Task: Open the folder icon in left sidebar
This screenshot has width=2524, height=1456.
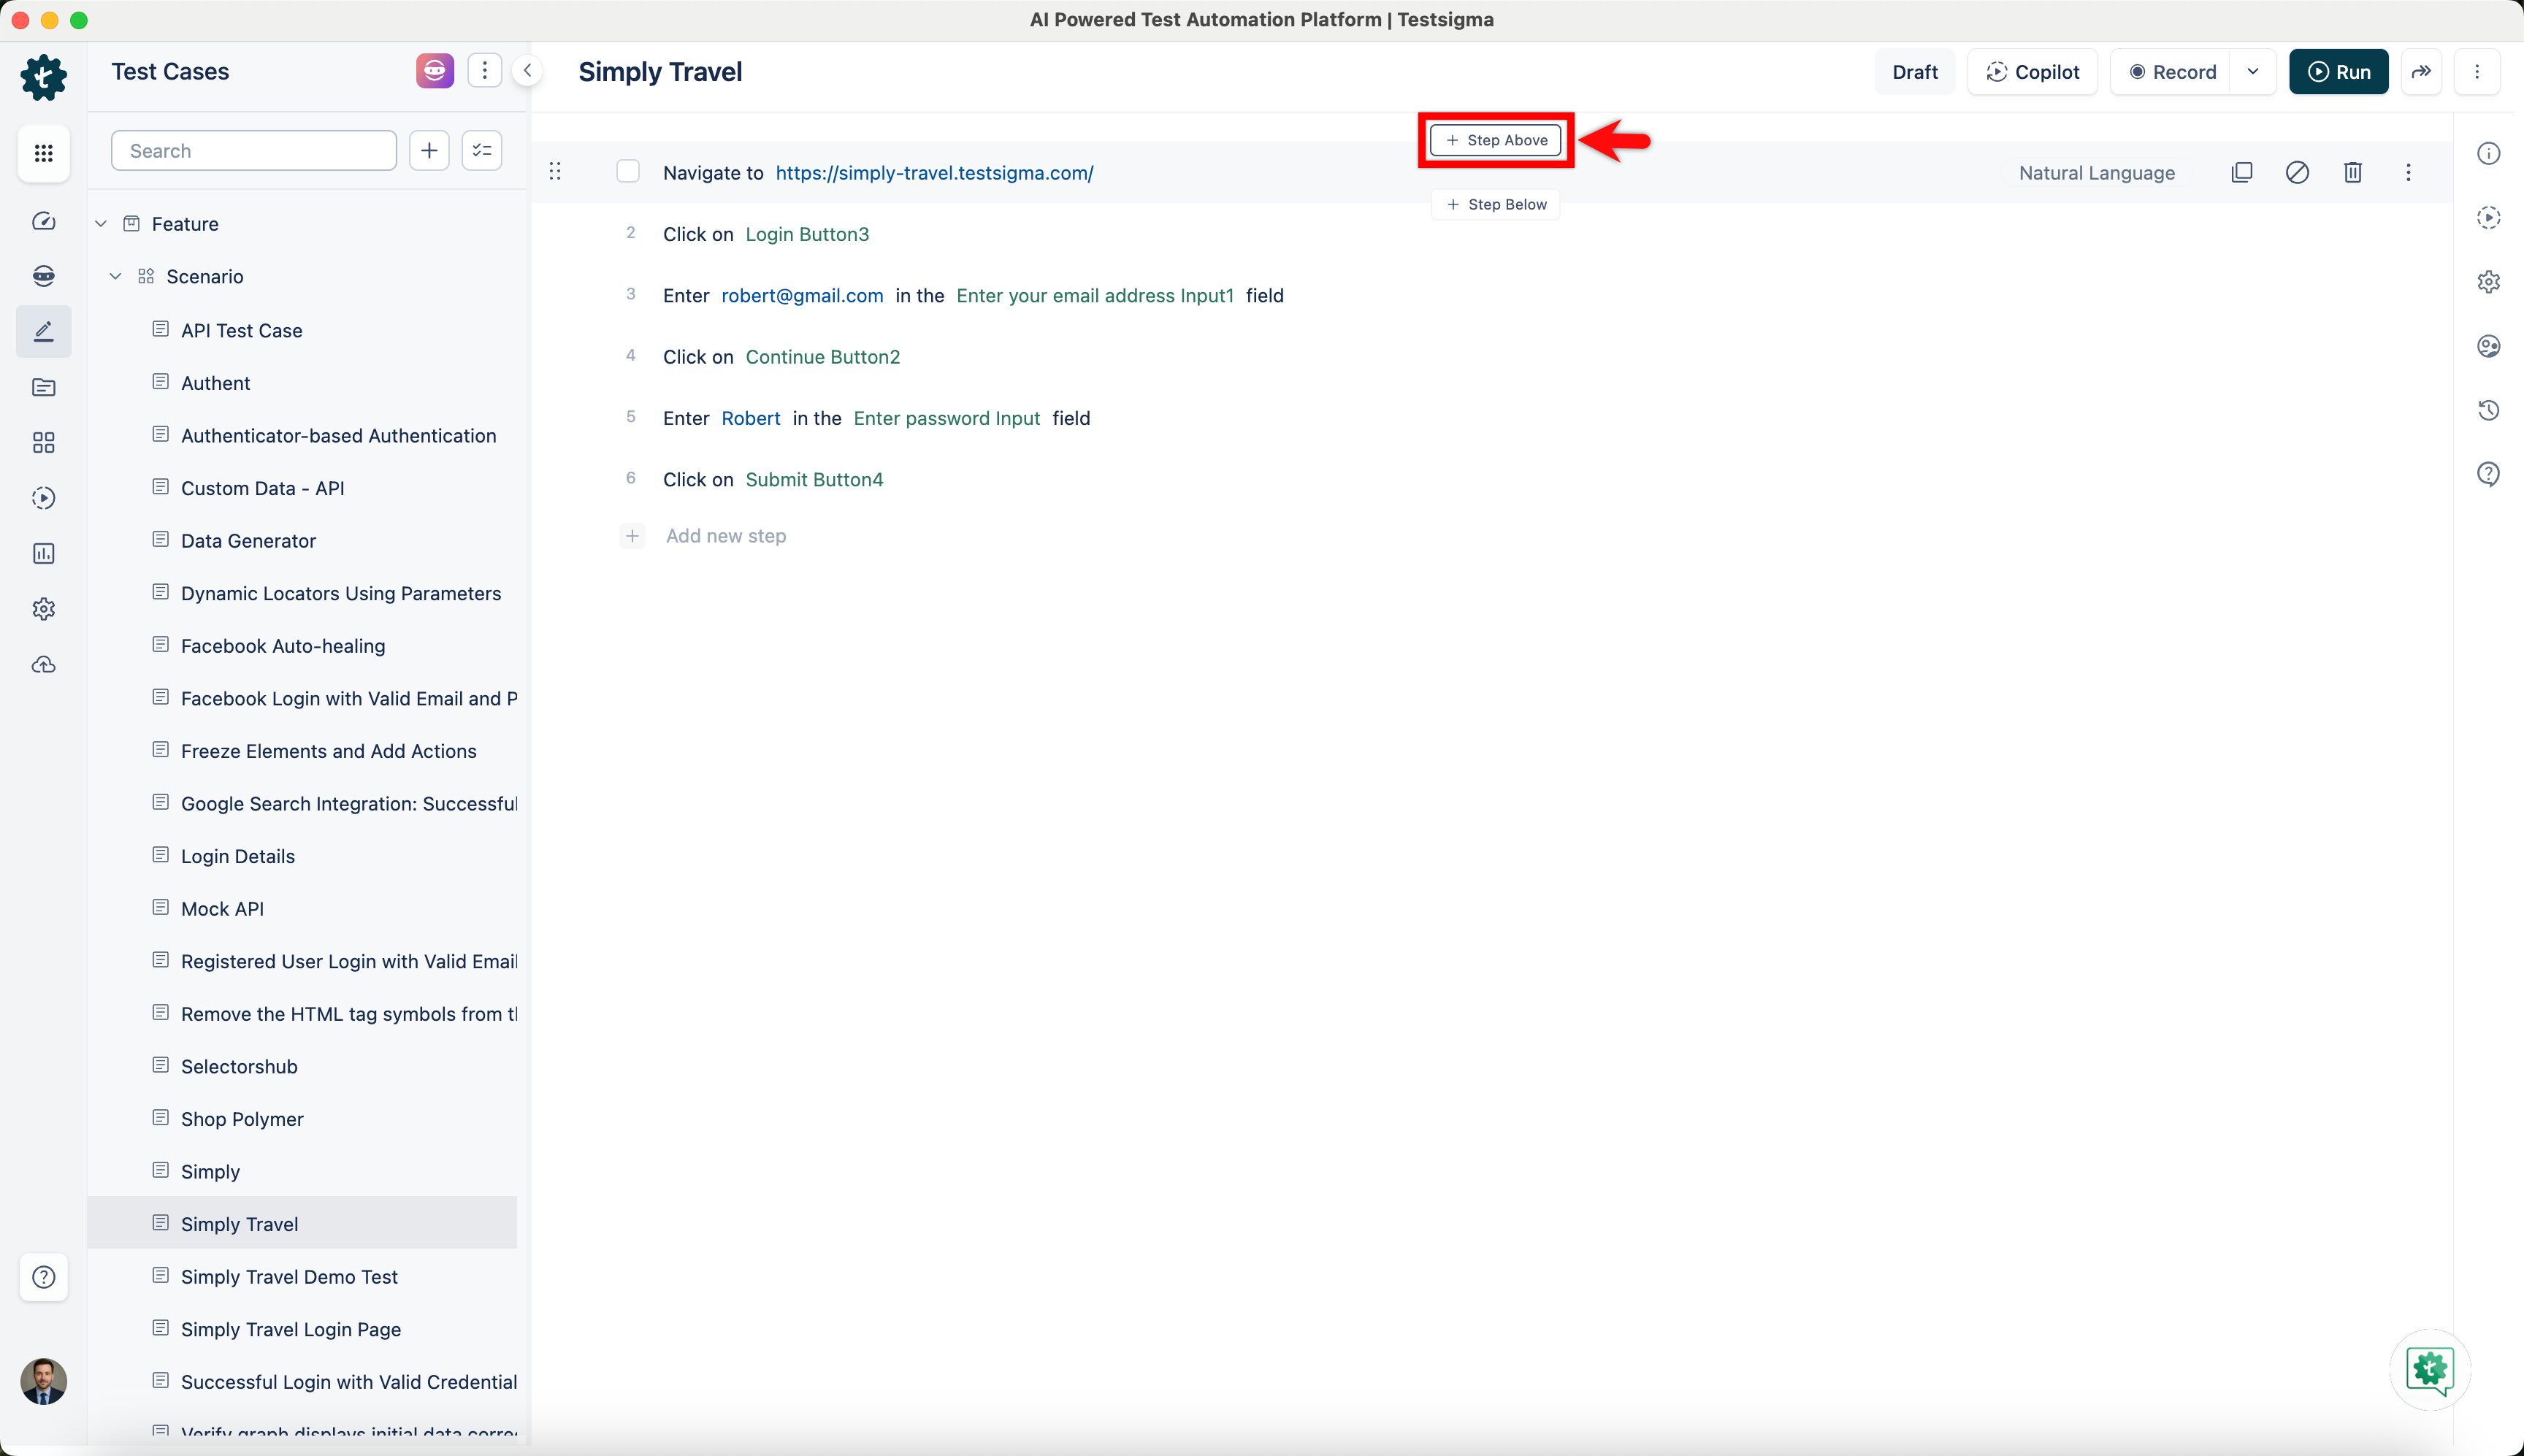Action: click(x=43, y=387)
